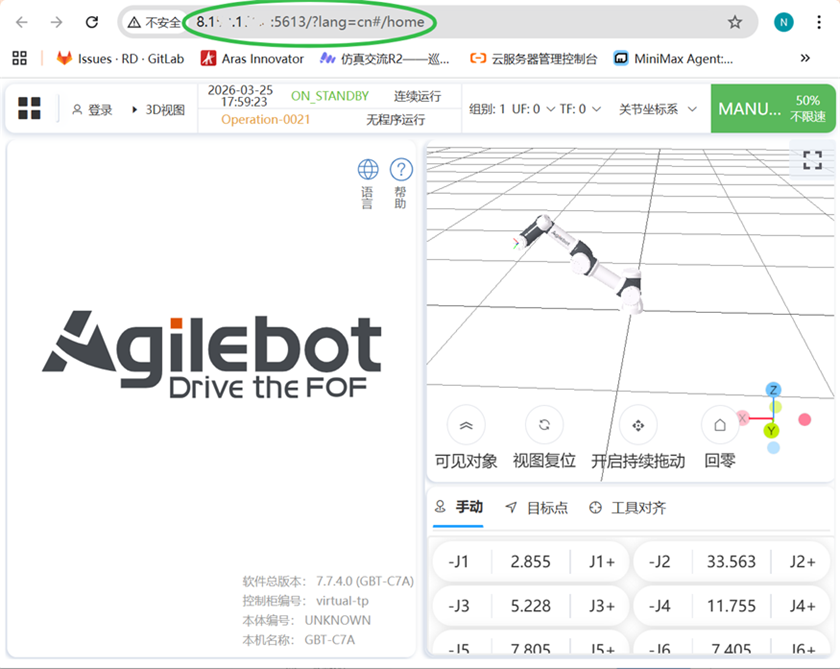The width and height of the screenshot is (840, 669).
Task: Click the insecure site warning icon
Action: [x=134, y=22]
